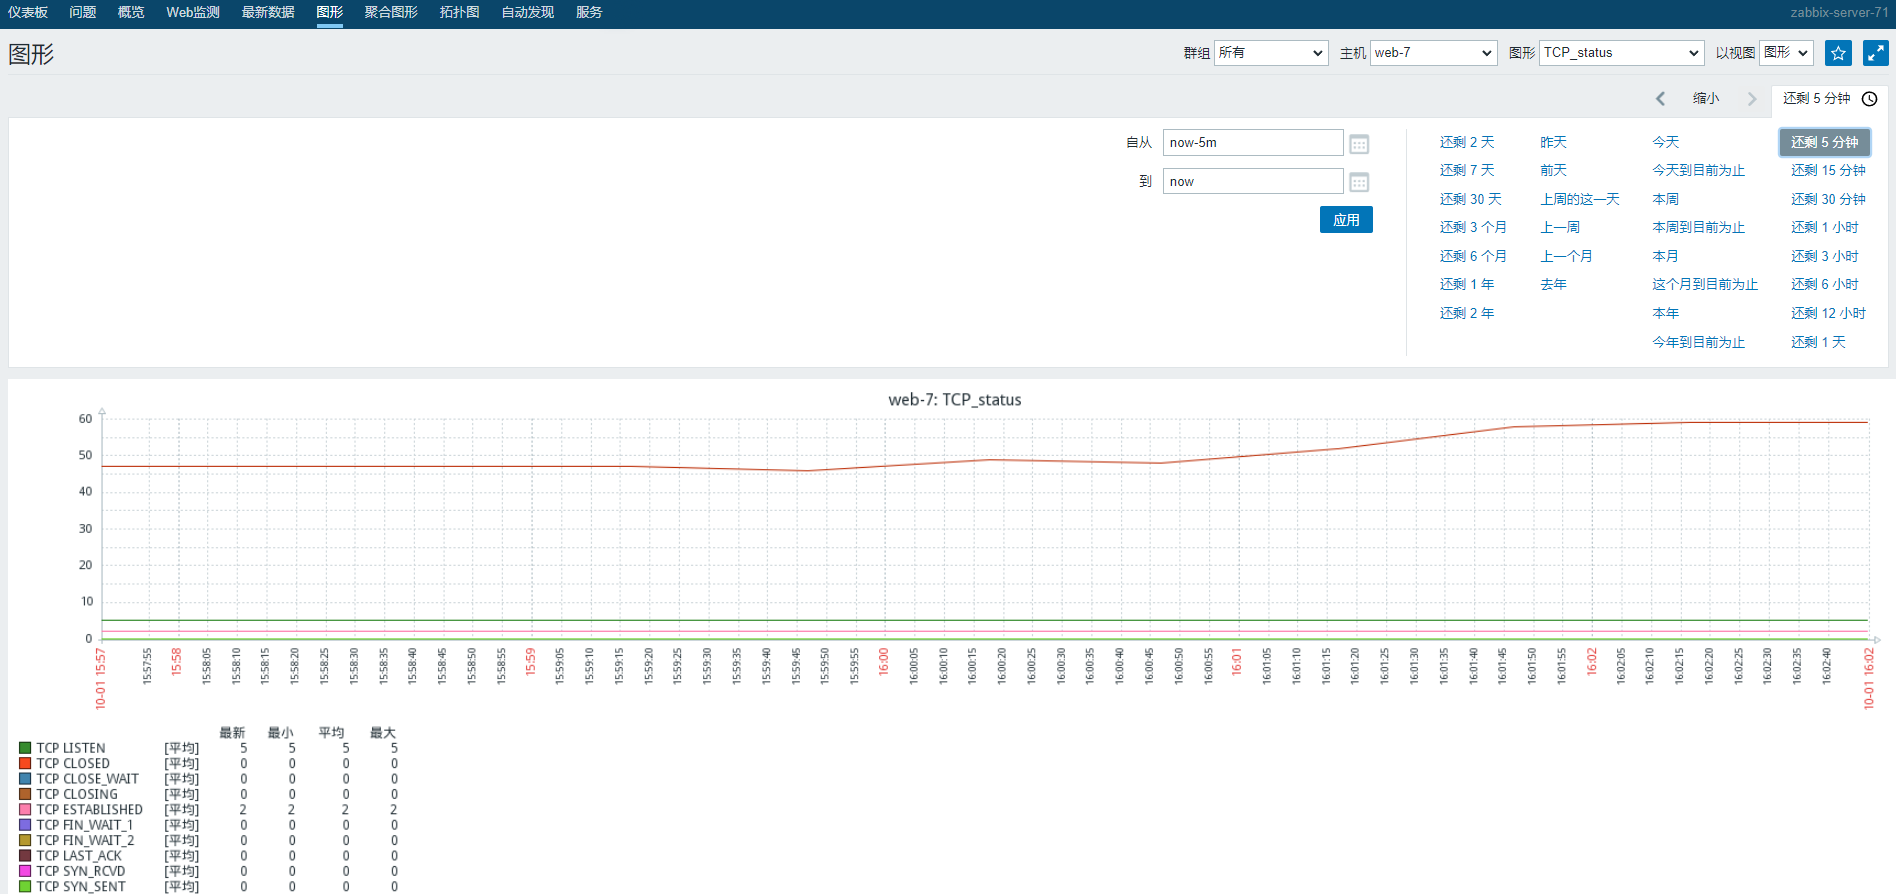The width and height of the screenshot is (1896, 894).
Task: Click the 缩小 zoom out button
Action: (1706, 99)
